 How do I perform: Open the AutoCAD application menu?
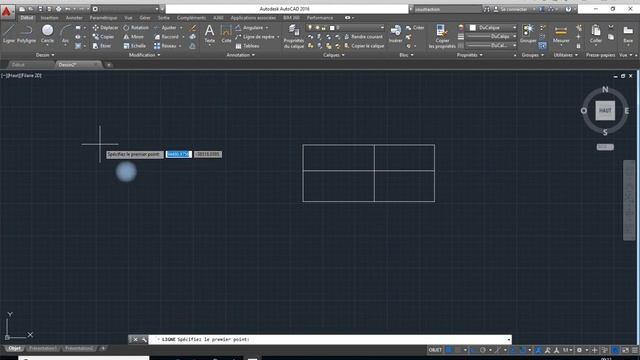pyautogui.click(x=7, y=11)
